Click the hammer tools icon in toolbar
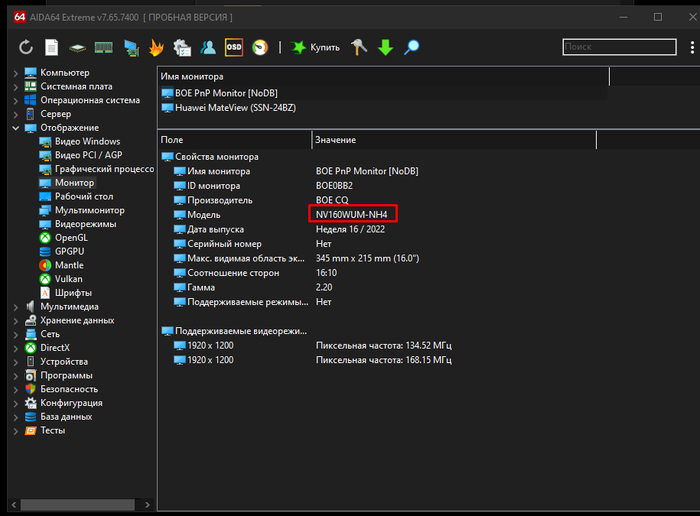This screenshot has height=516, width=700. 360,47
